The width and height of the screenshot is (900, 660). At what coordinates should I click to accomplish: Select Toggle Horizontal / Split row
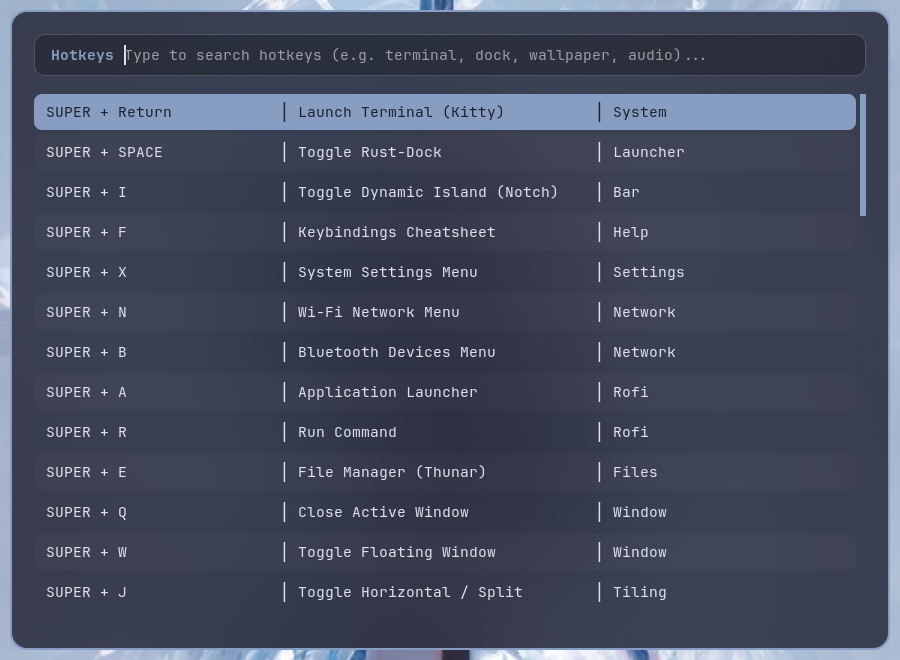[x=445, y=592]
